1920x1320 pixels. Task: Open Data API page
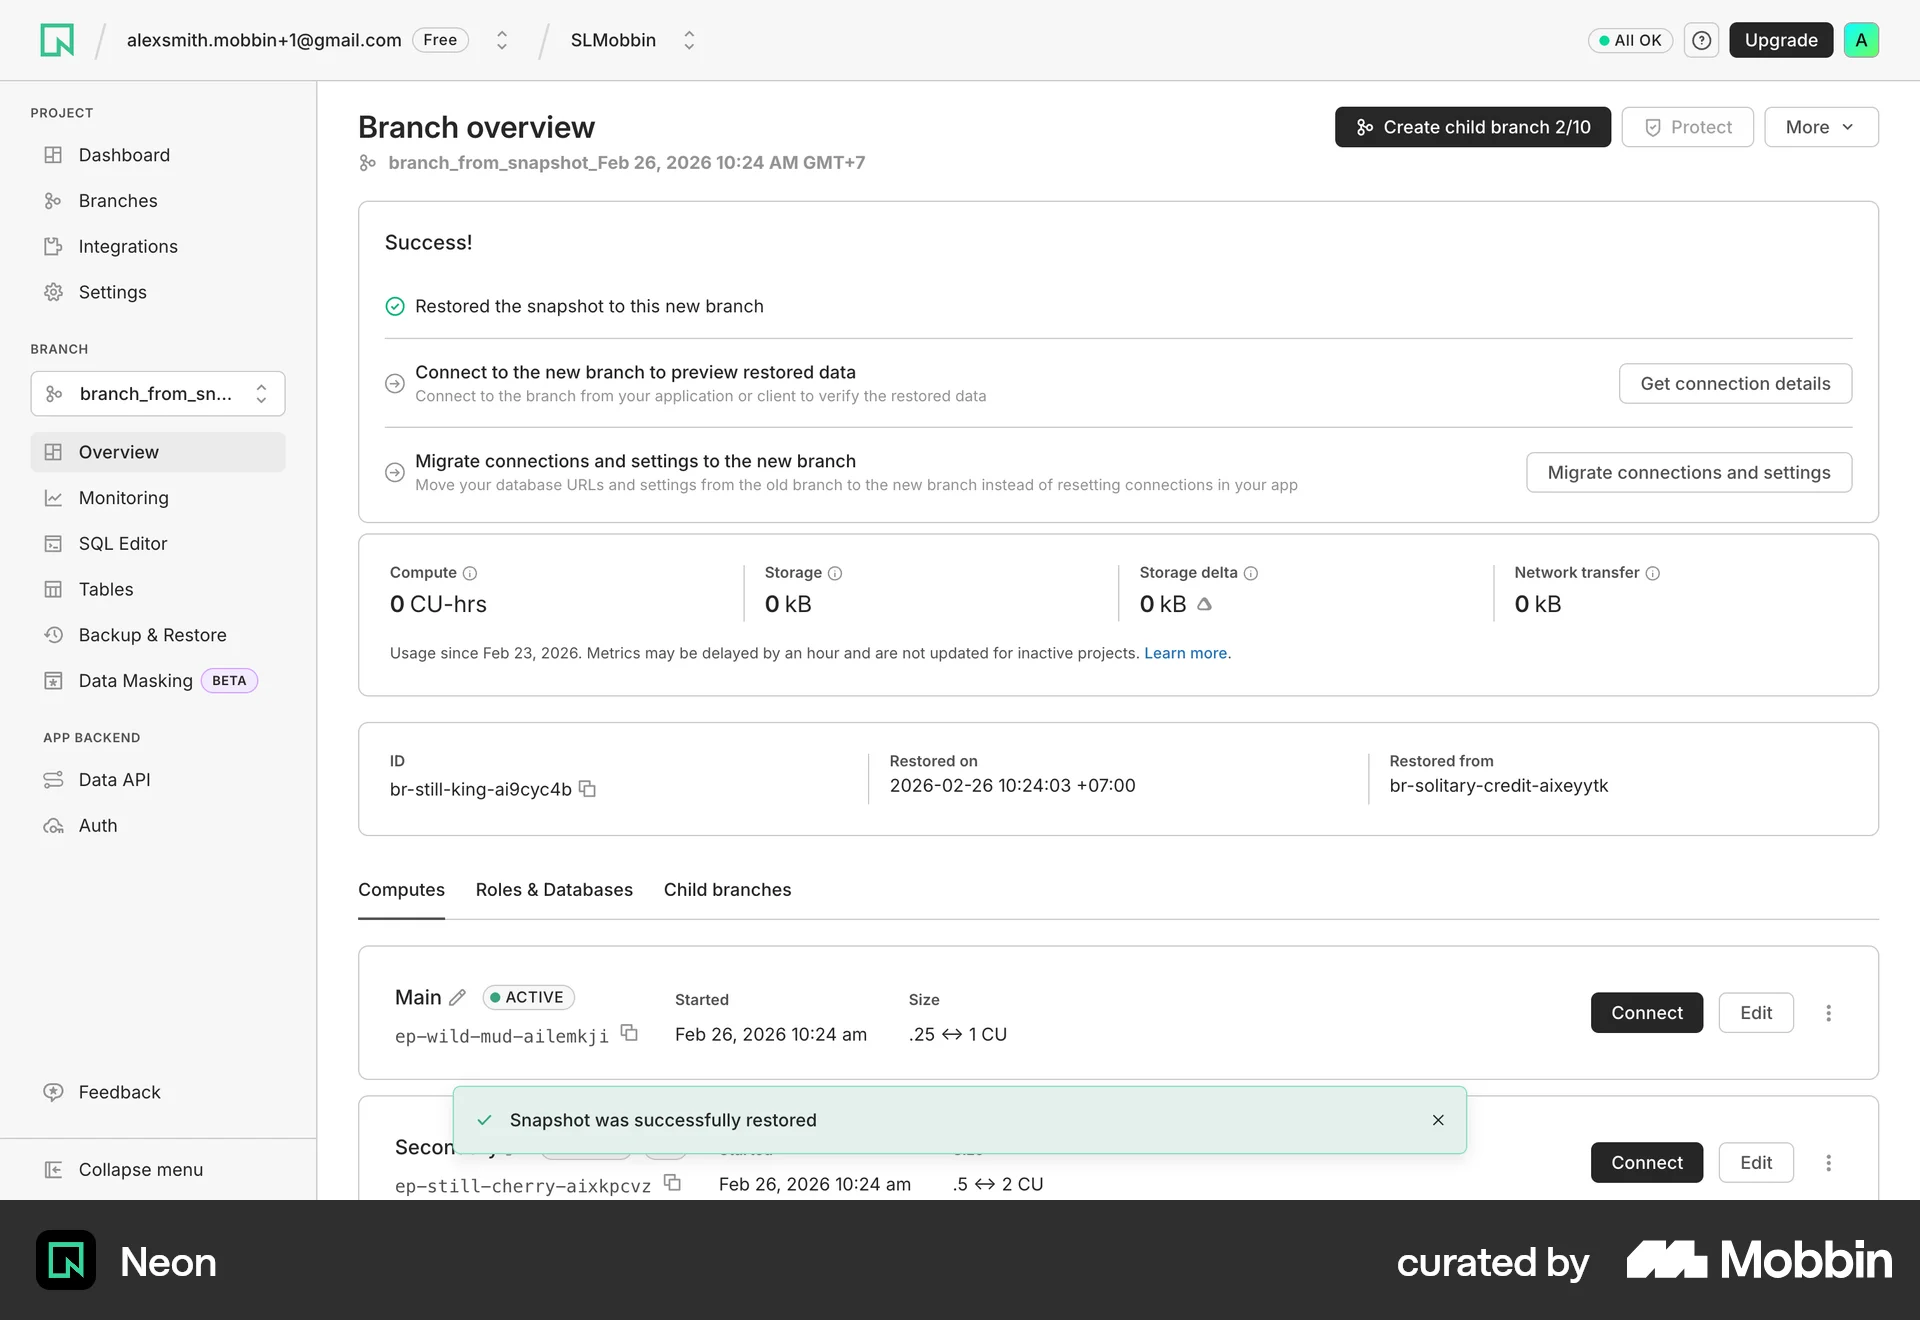point(158,780)
